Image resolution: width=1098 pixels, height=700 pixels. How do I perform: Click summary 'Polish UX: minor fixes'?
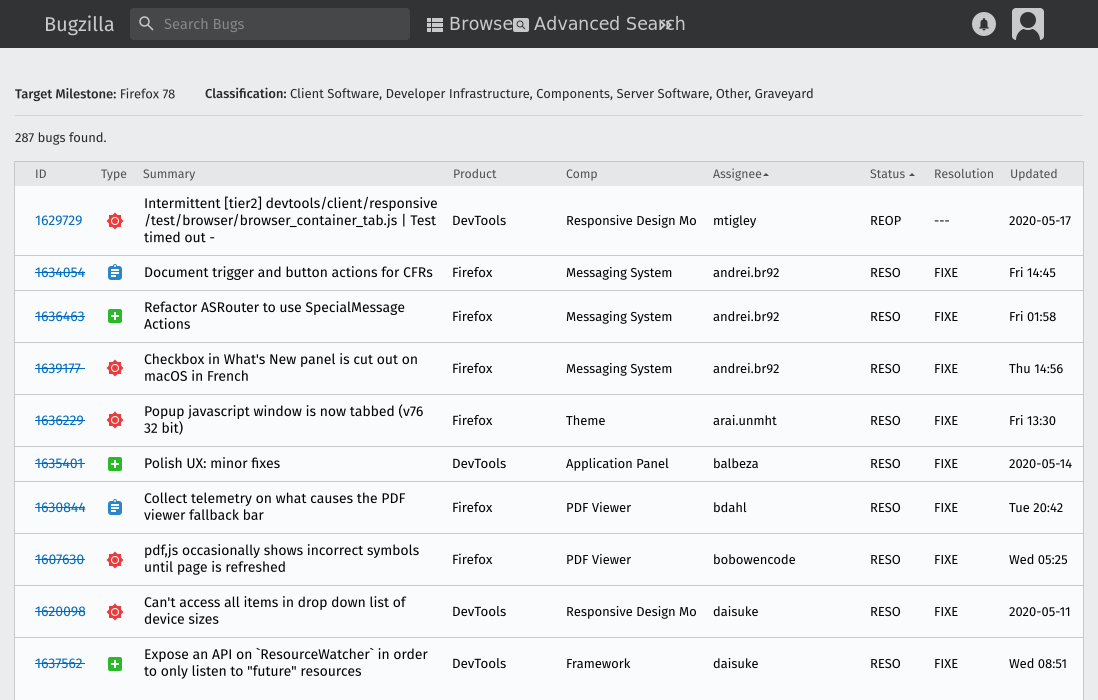211,463
